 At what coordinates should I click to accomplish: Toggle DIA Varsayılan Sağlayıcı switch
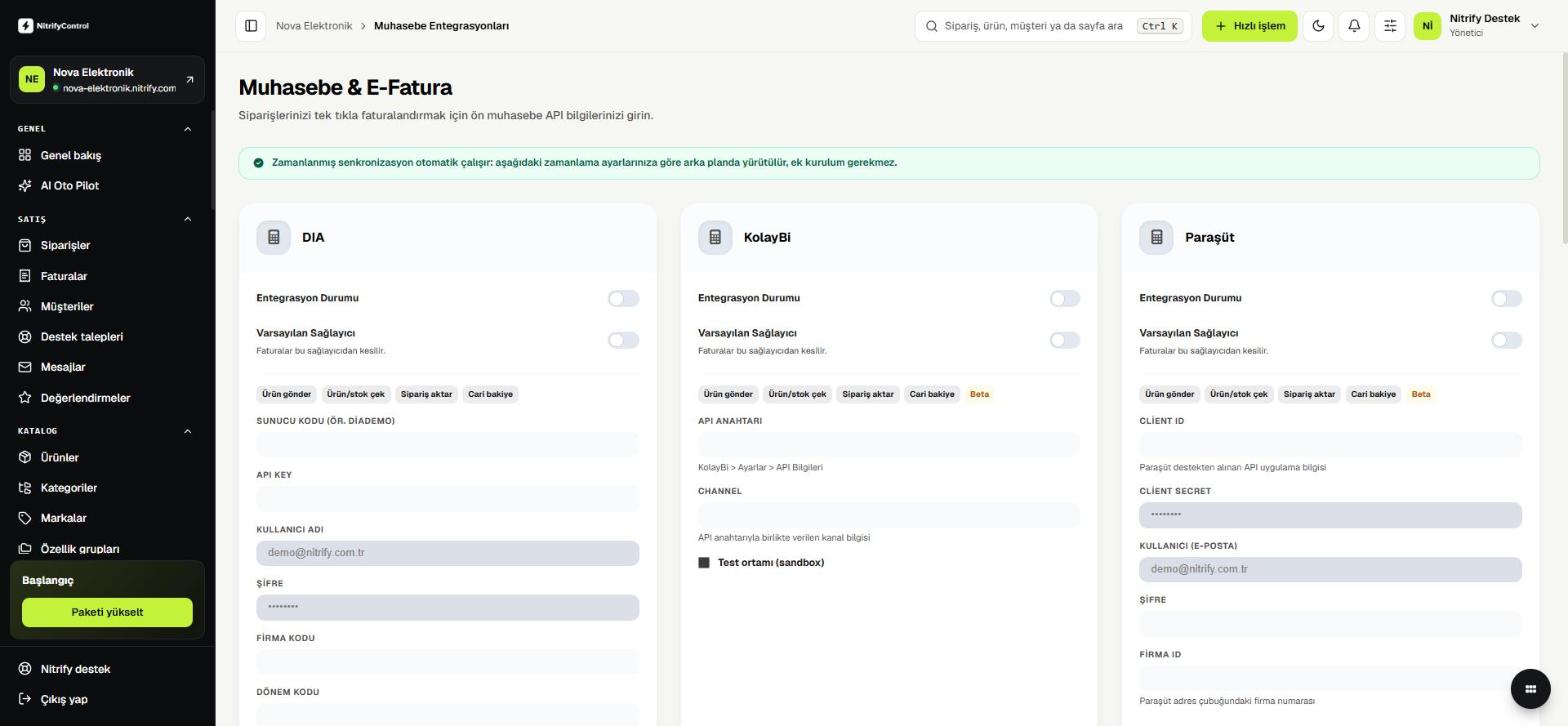[x=623, y=340]
